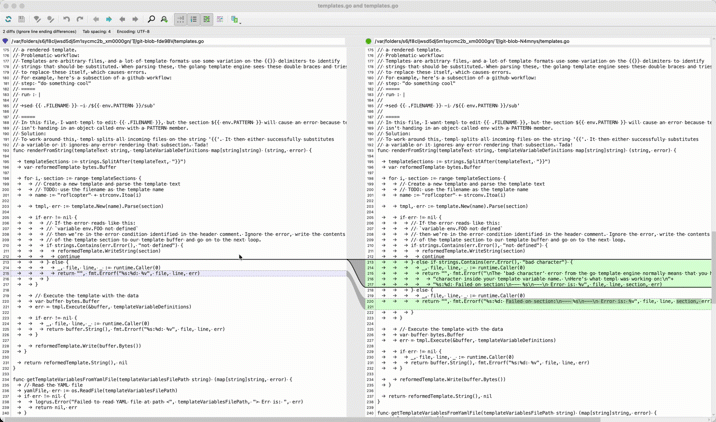Click left comment '// Problematic workflow:'
This screenshot has height=422, width=716.
pyautogui.click(x=46, y=55)
